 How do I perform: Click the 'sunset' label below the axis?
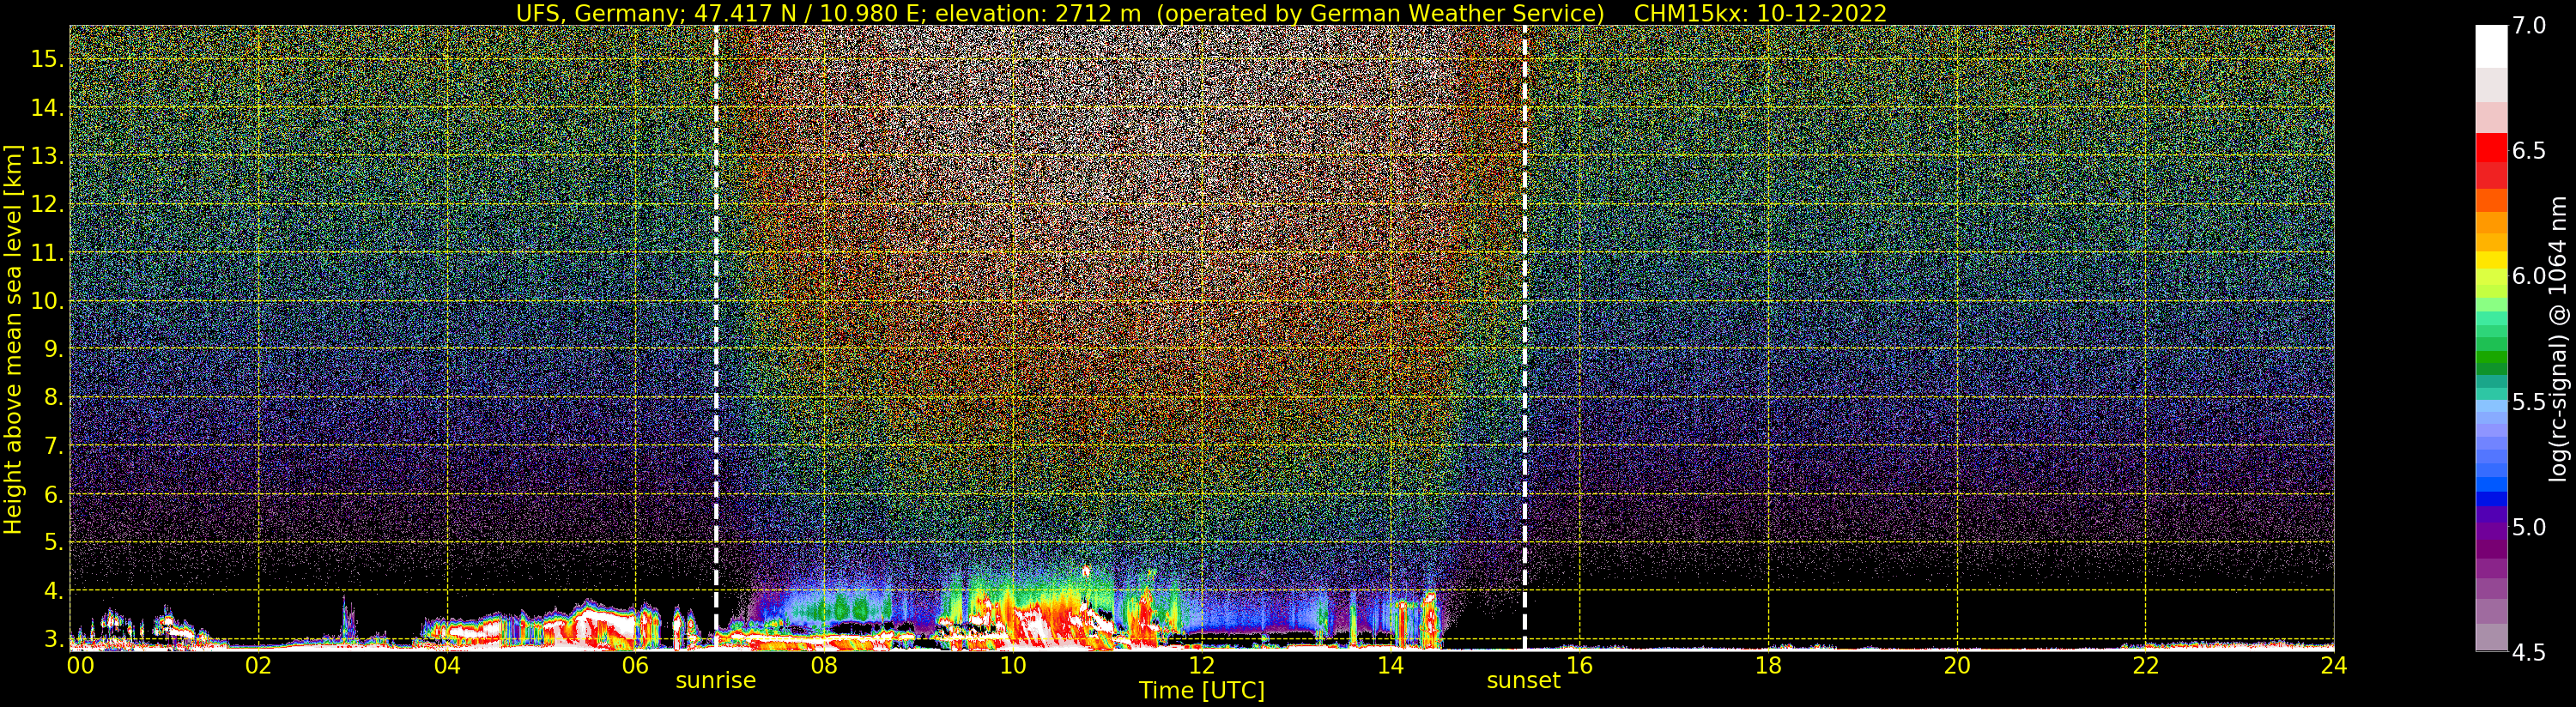pyautogui.click(x=1523, y=681)
